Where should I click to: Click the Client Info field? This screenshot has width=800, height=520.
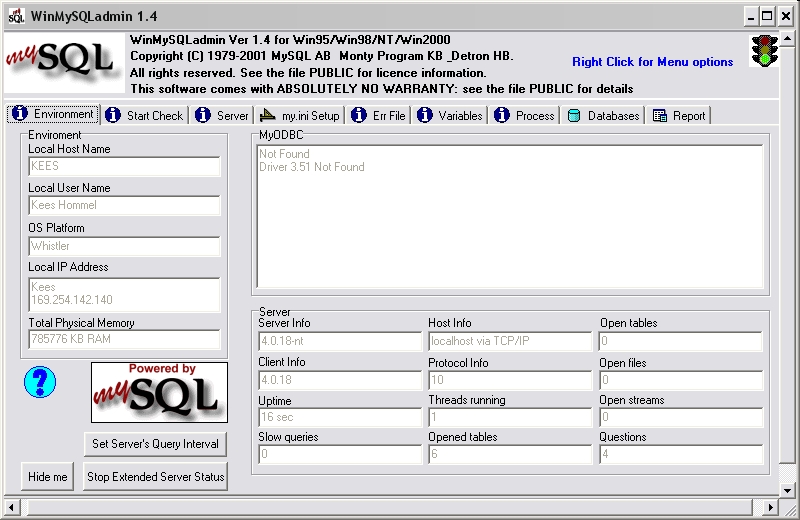[340, 380]
